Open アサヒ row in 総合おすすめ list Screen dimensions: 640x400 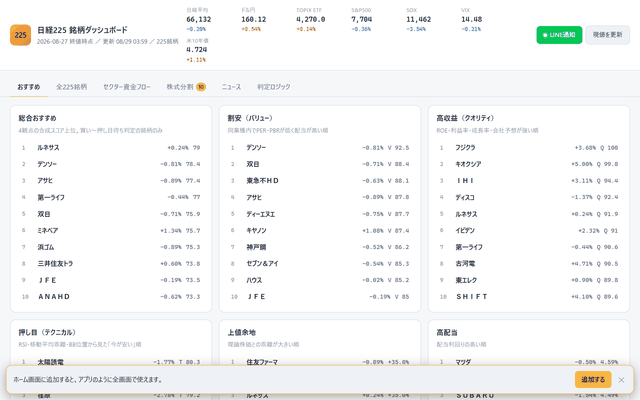pos(111,181)
